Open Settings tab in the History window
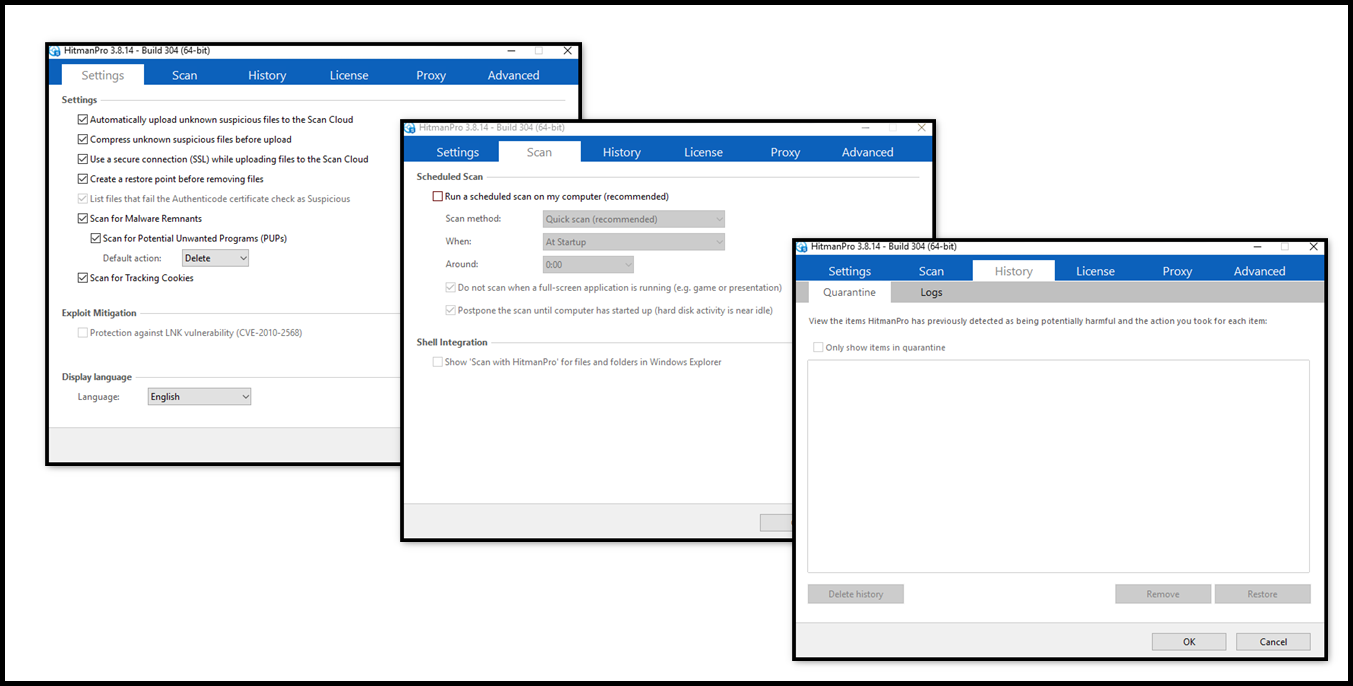This screenshot has width=1353, height=686. [850, 271]
